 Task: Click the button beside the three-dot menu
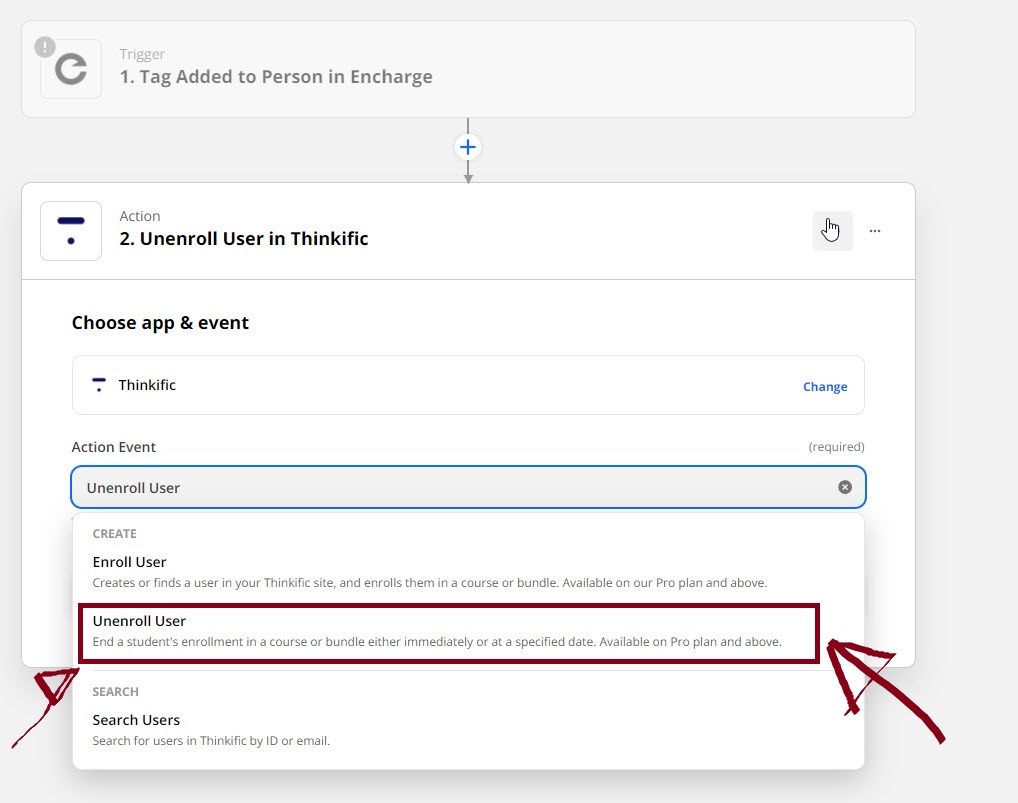tap(832, 231)
